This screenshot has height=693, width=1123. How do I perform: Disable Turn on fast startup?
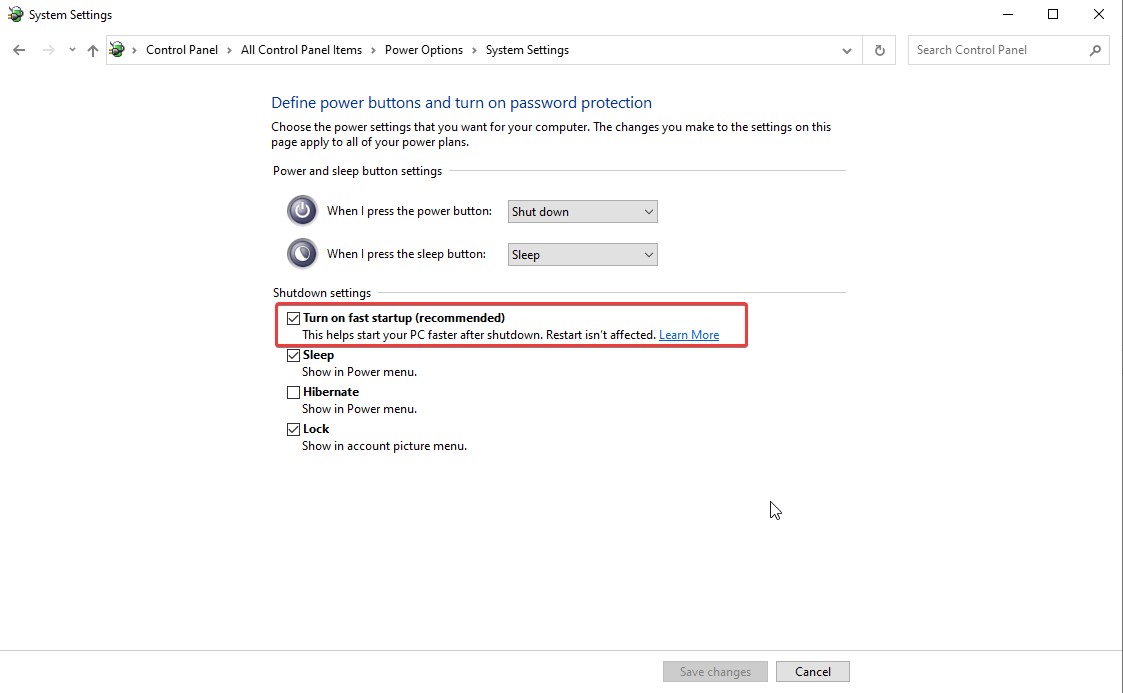pos(293,317)
